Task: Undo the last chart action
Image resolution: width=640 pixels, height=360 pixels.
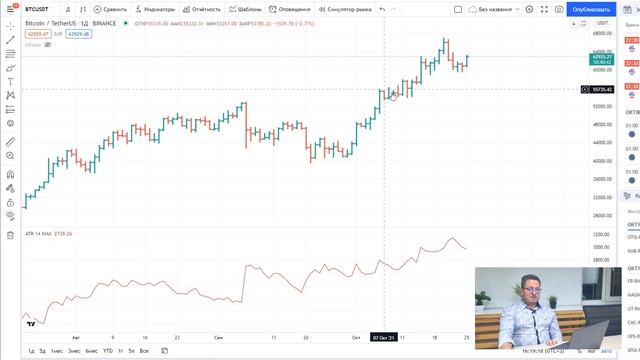Action: click(x=382, y=9)
